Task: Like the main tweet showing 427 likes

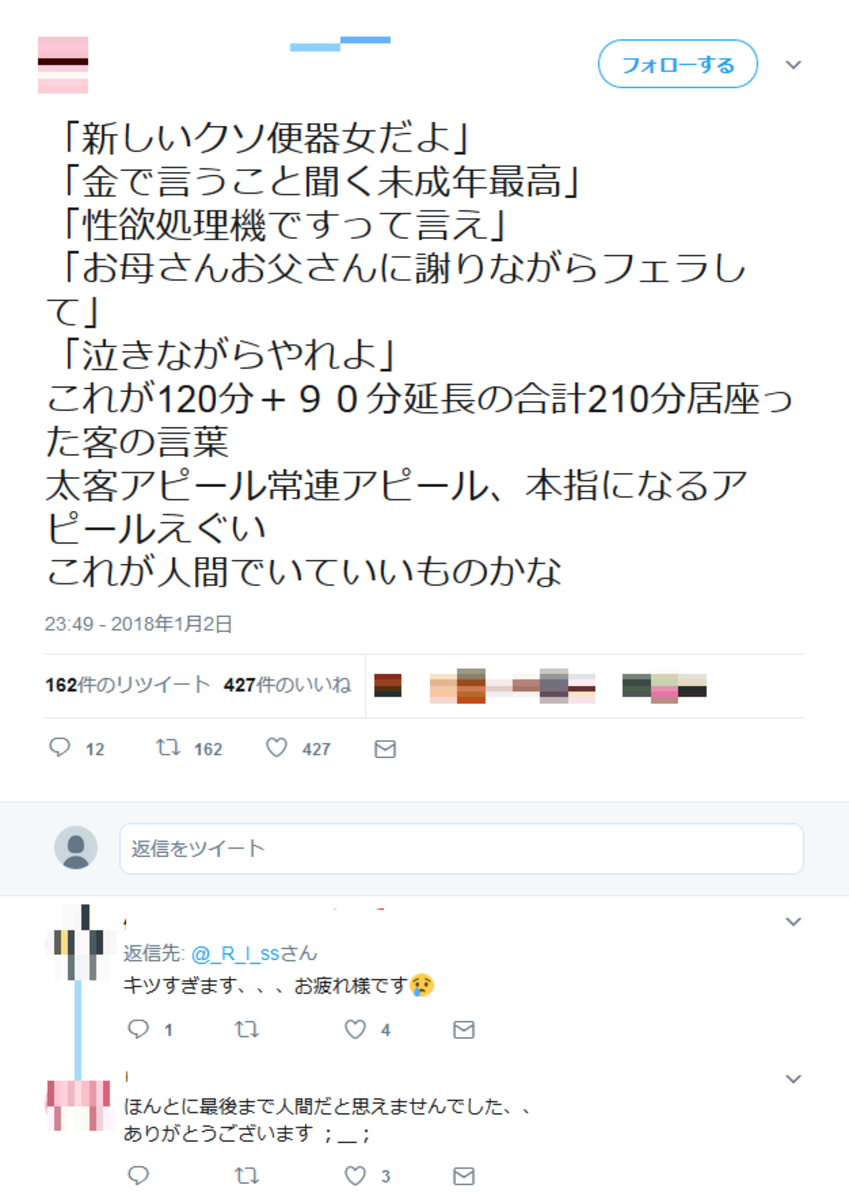Action: point(277,747)
